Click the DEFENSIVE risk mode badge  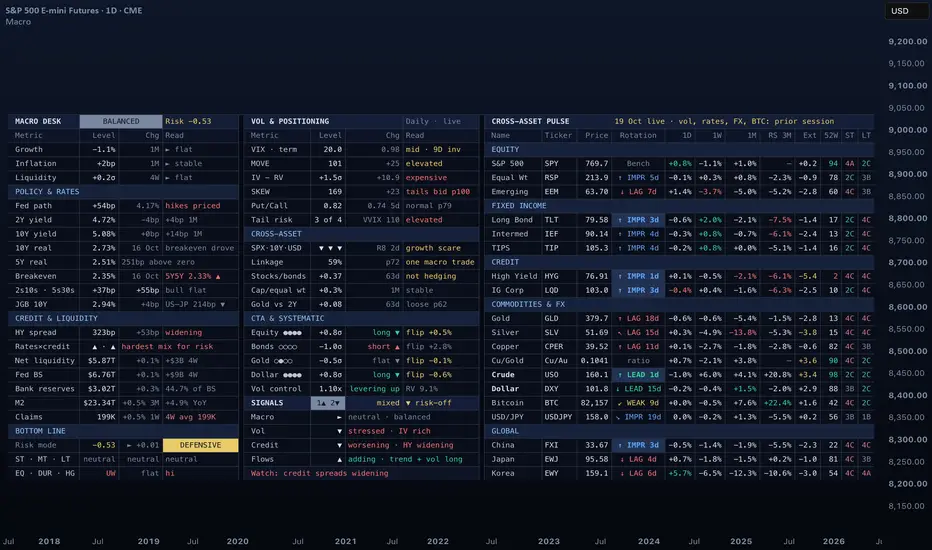pos(200,445)
